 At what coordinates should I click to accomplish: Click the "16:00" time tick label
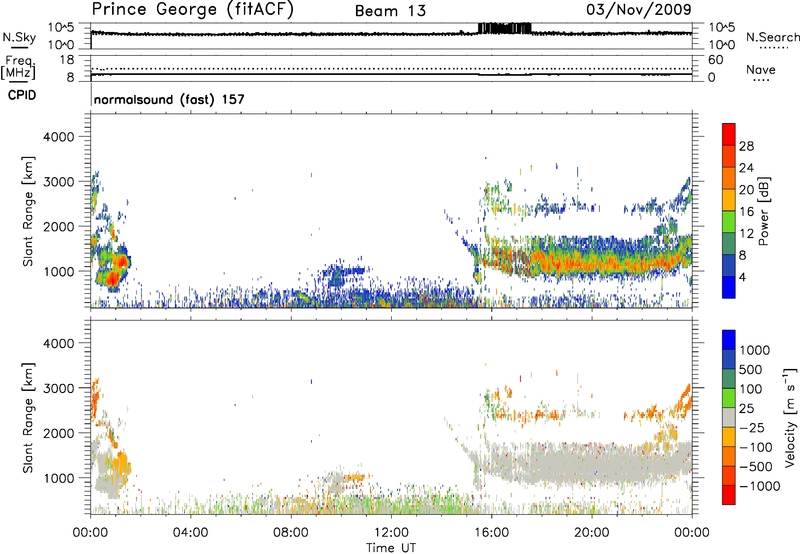(x=491, y=533)
